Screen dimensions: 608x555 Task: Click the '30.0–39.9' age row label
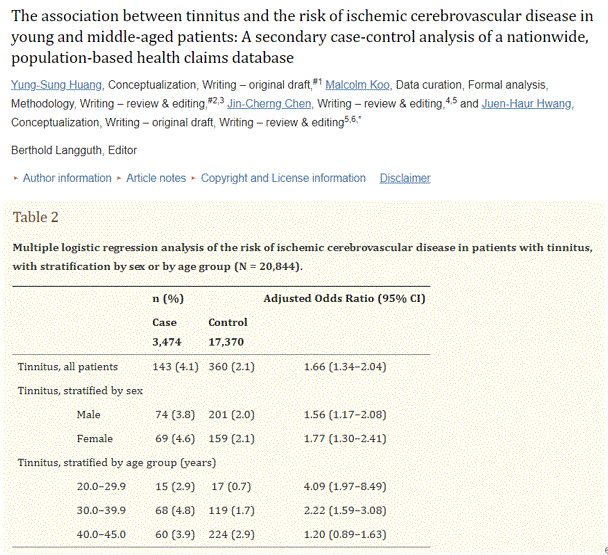click(101, 510)
